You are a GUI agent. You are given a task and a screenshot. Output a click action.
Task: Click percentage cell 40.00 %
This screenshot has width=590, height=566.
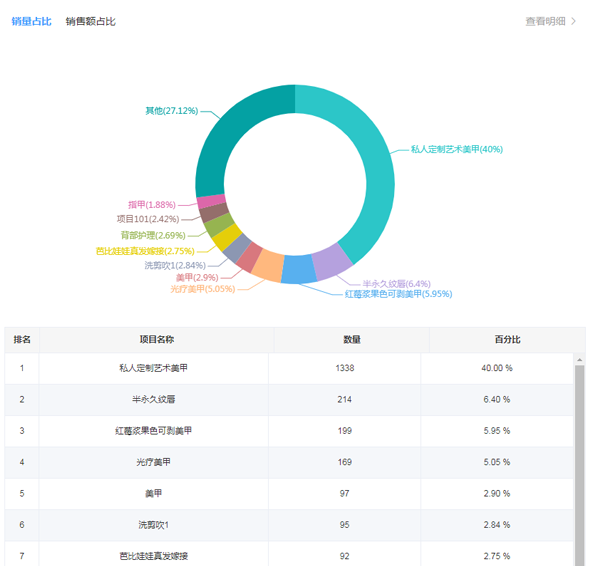click(x=497, y=368)
